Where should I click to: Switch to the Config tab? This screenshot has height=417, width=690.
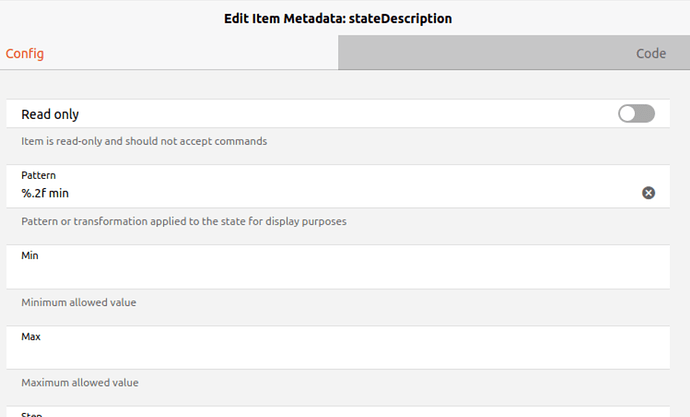[x=25, y=53]
